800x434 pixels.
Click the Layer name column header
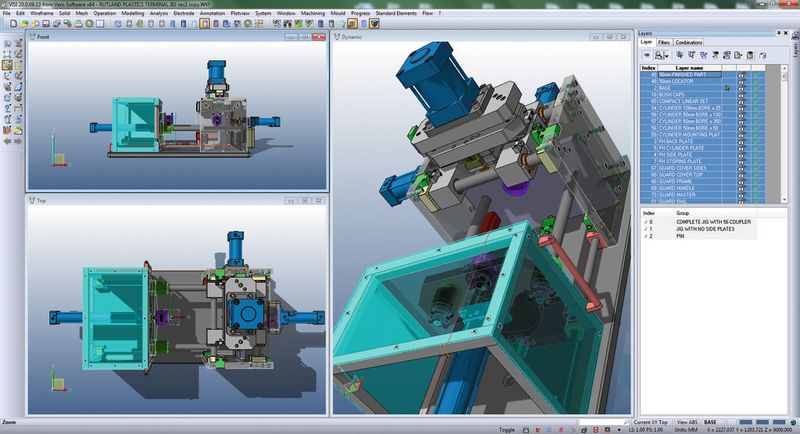tap(689, 68)
